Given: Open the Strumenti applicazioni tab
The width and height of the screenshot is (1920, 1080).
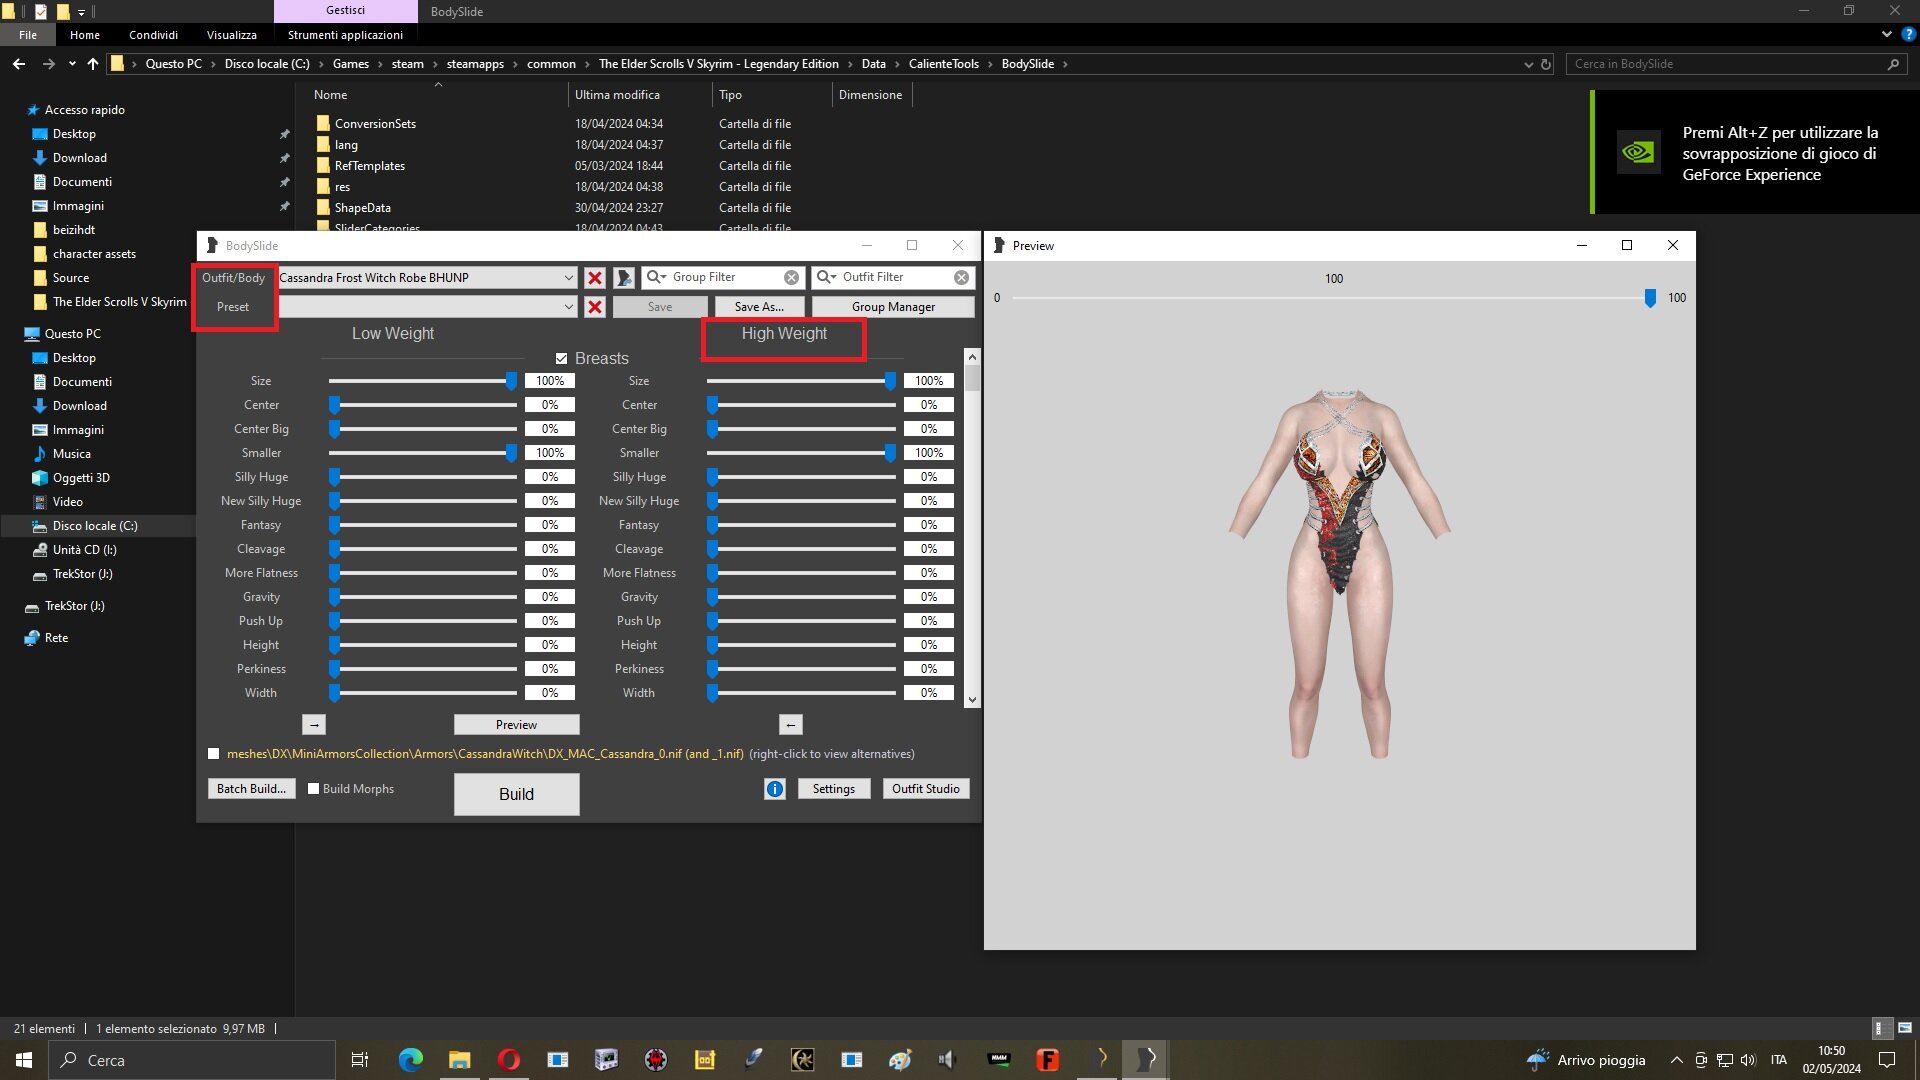Looking at the screenshot, I should click(345, 35).
